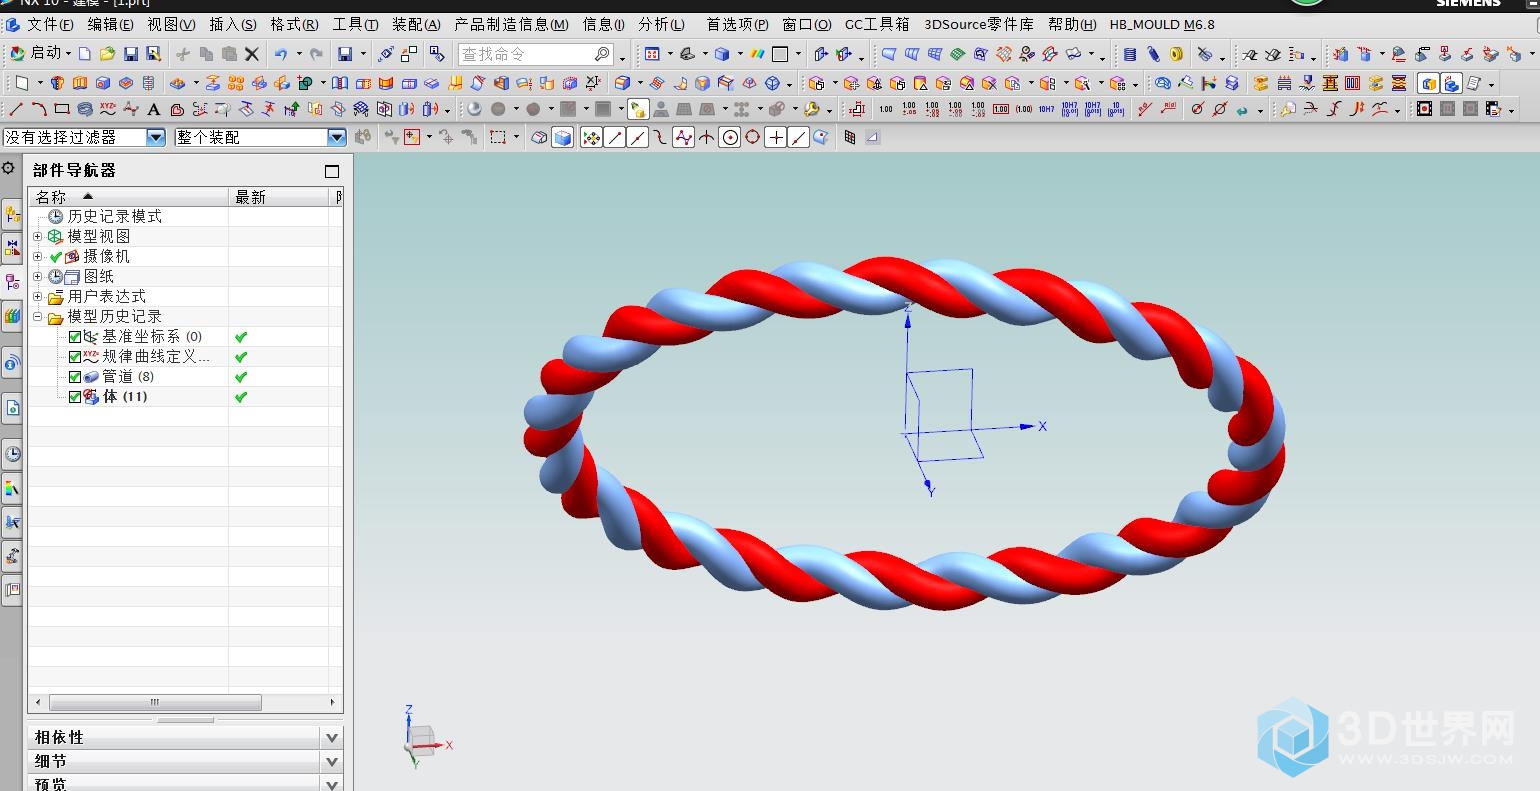Click the New file icon
Viewport: 1540px width, 791px height.
(84, 54)
